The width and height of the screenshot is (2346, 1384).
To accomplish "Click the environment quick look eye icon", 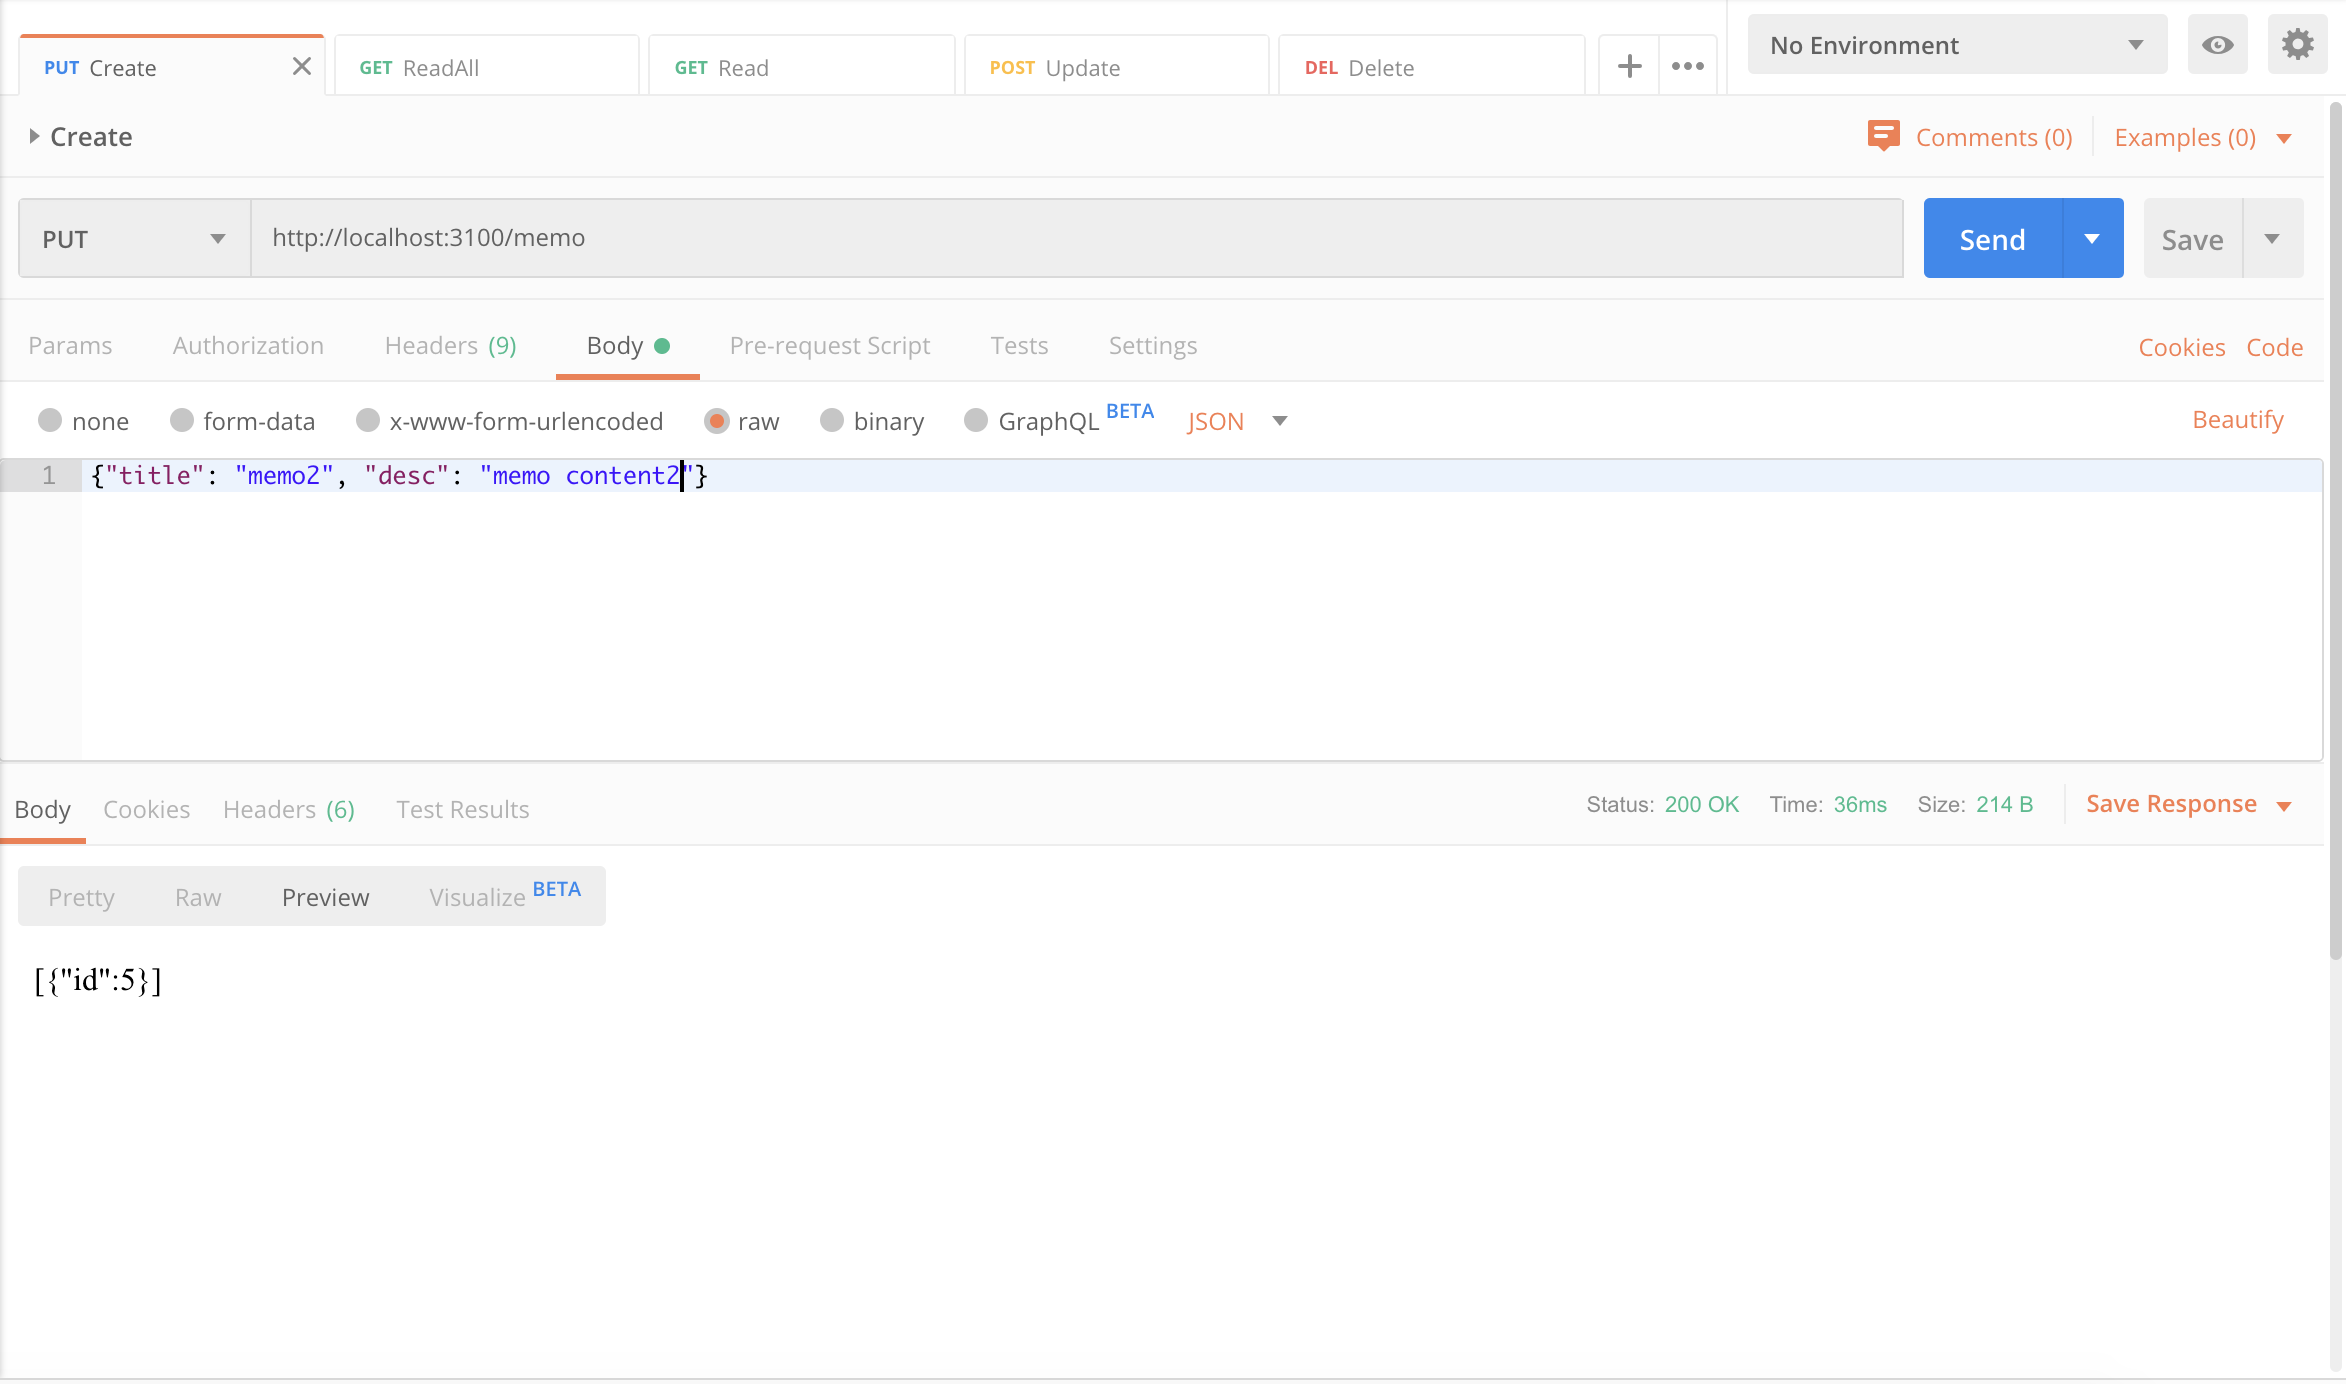I will click(x=2217, y=45).
